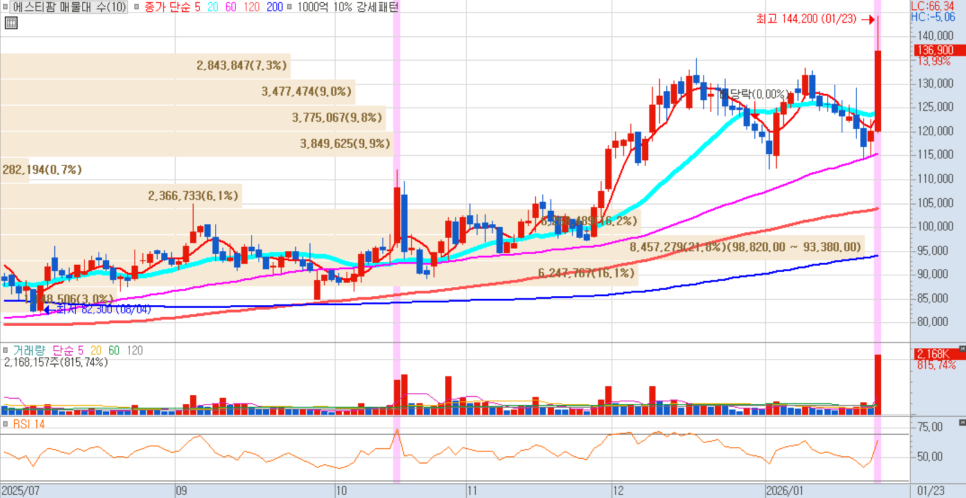
Task: Click the square marker before 에스티팜 매물대 수(10)
Action: coord(6,7)
